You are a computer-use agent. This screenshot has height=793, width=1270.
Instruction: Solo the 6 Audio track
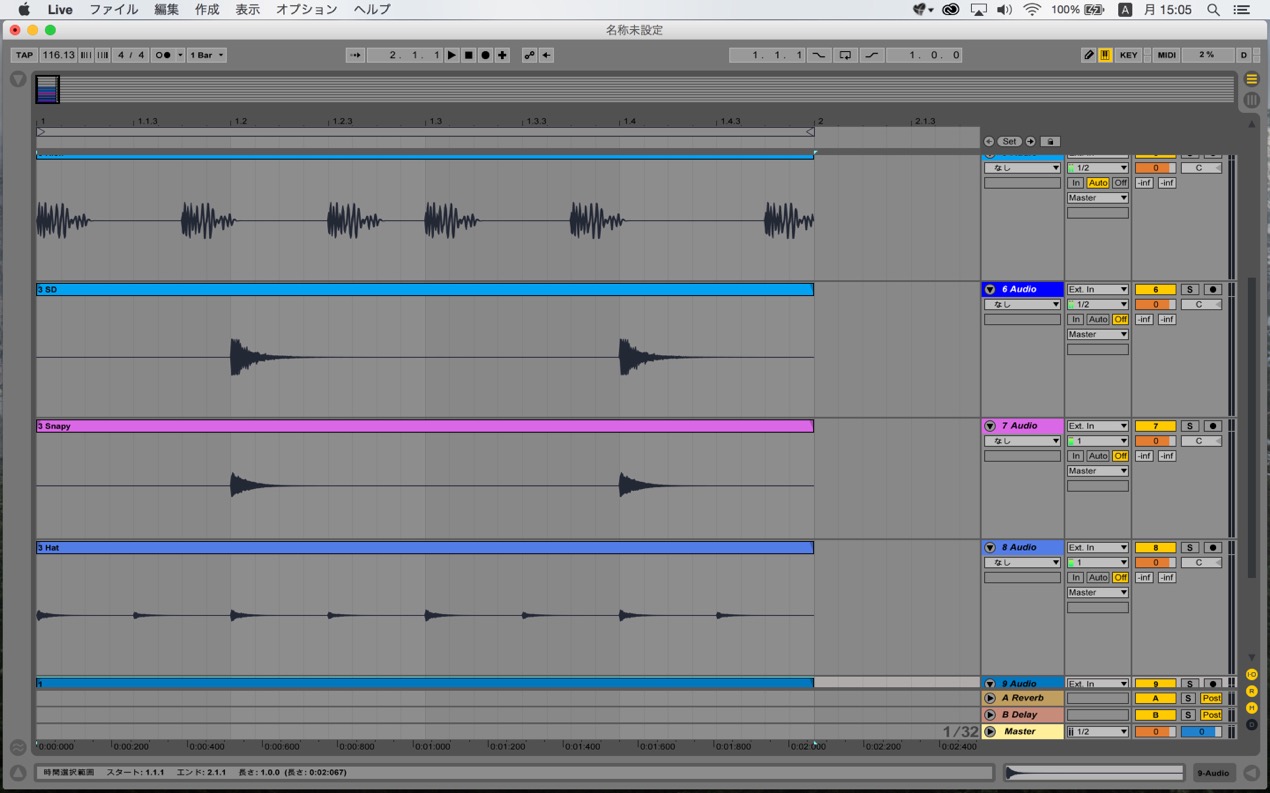point(1190,289)
